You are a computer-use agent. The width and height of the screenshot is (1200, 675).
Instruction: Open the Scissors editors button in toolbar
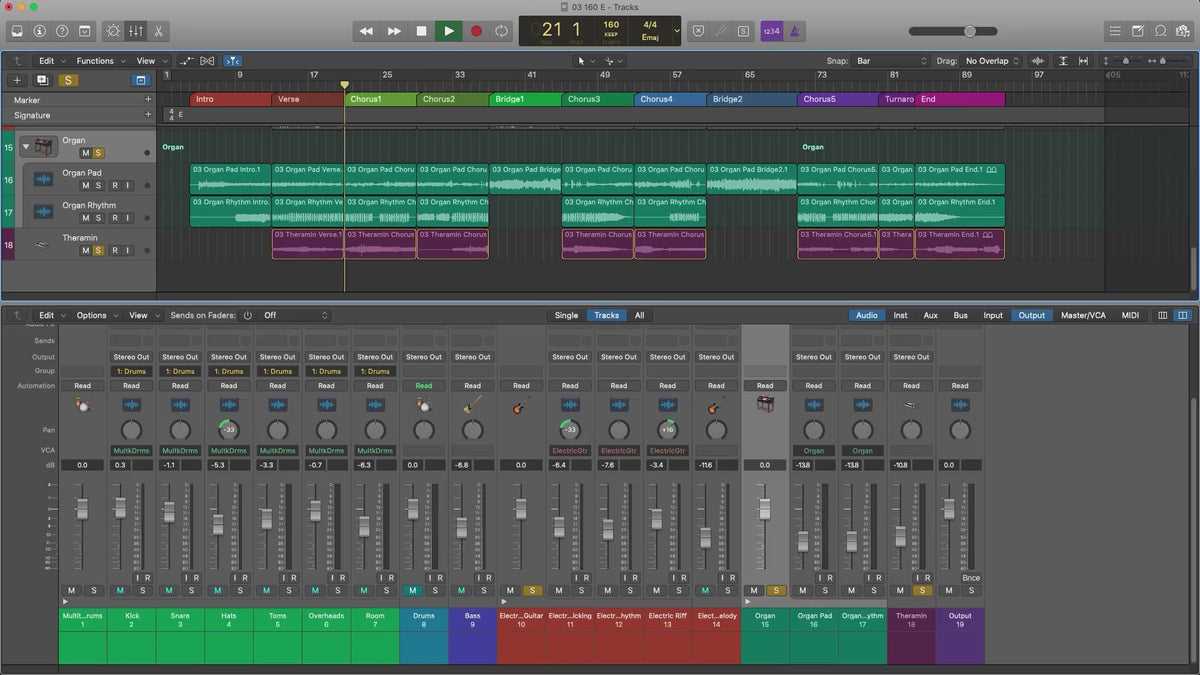[x=159, y=31]
